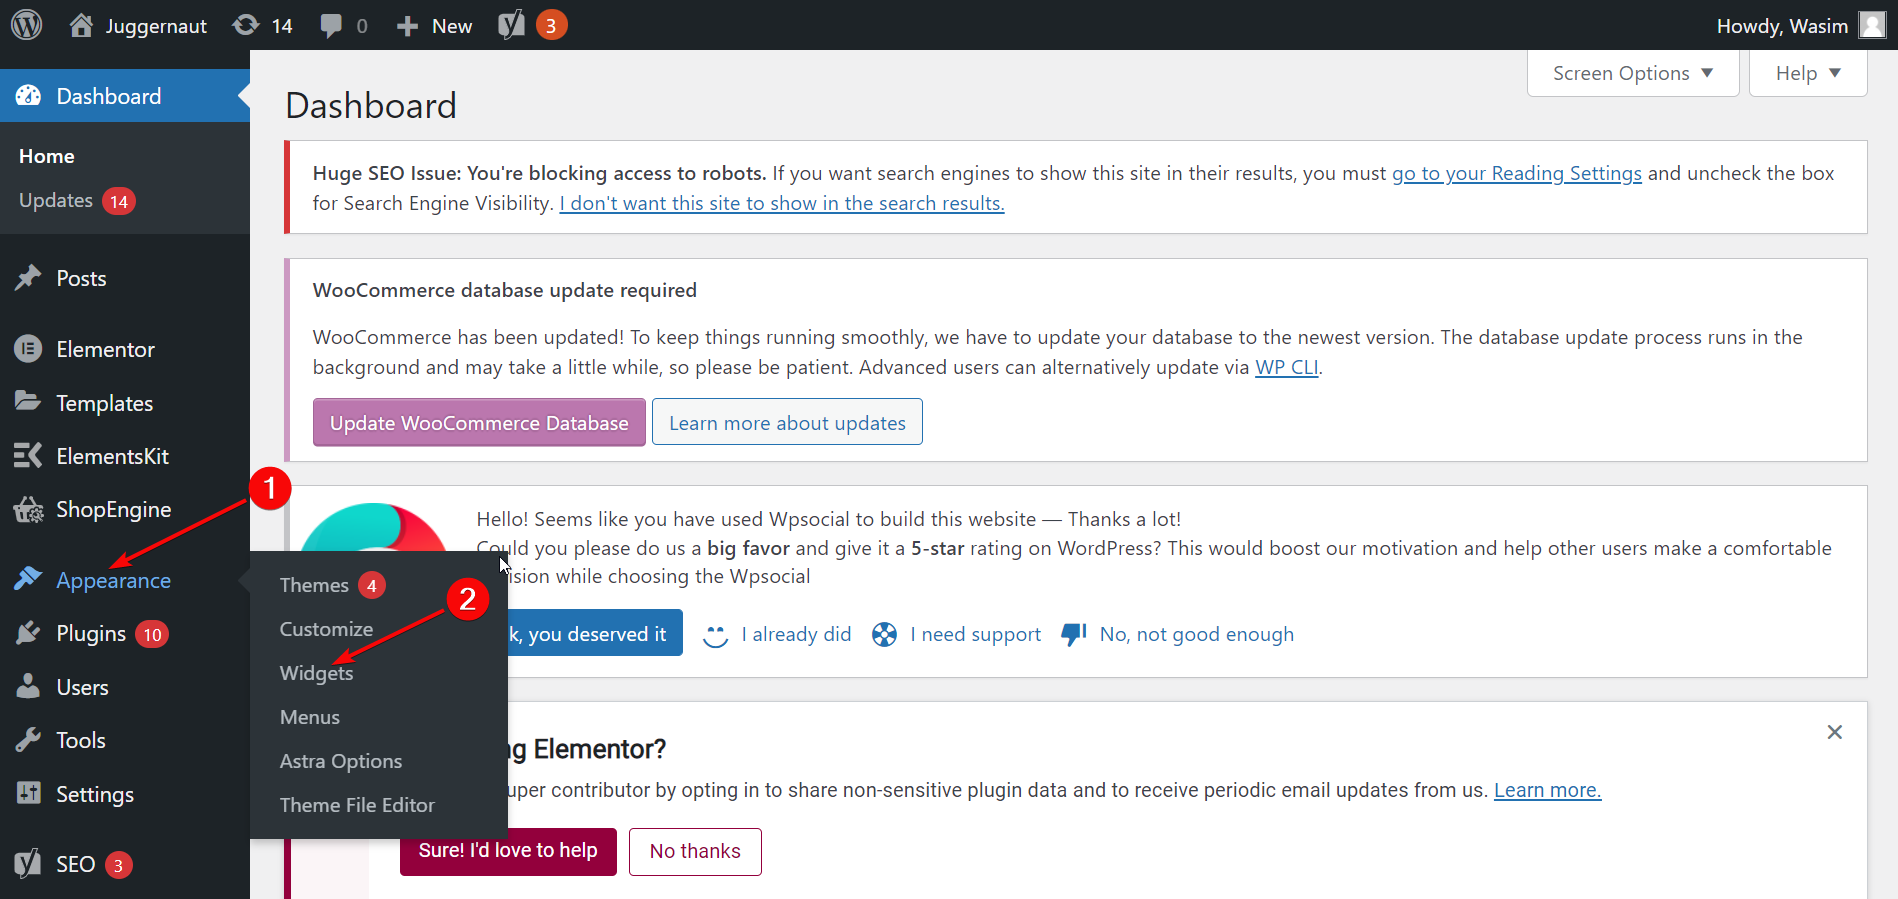Viewport: 1898px width, 899px height.
Task: Open Settings menu label
Action: [x=95, y=794]
